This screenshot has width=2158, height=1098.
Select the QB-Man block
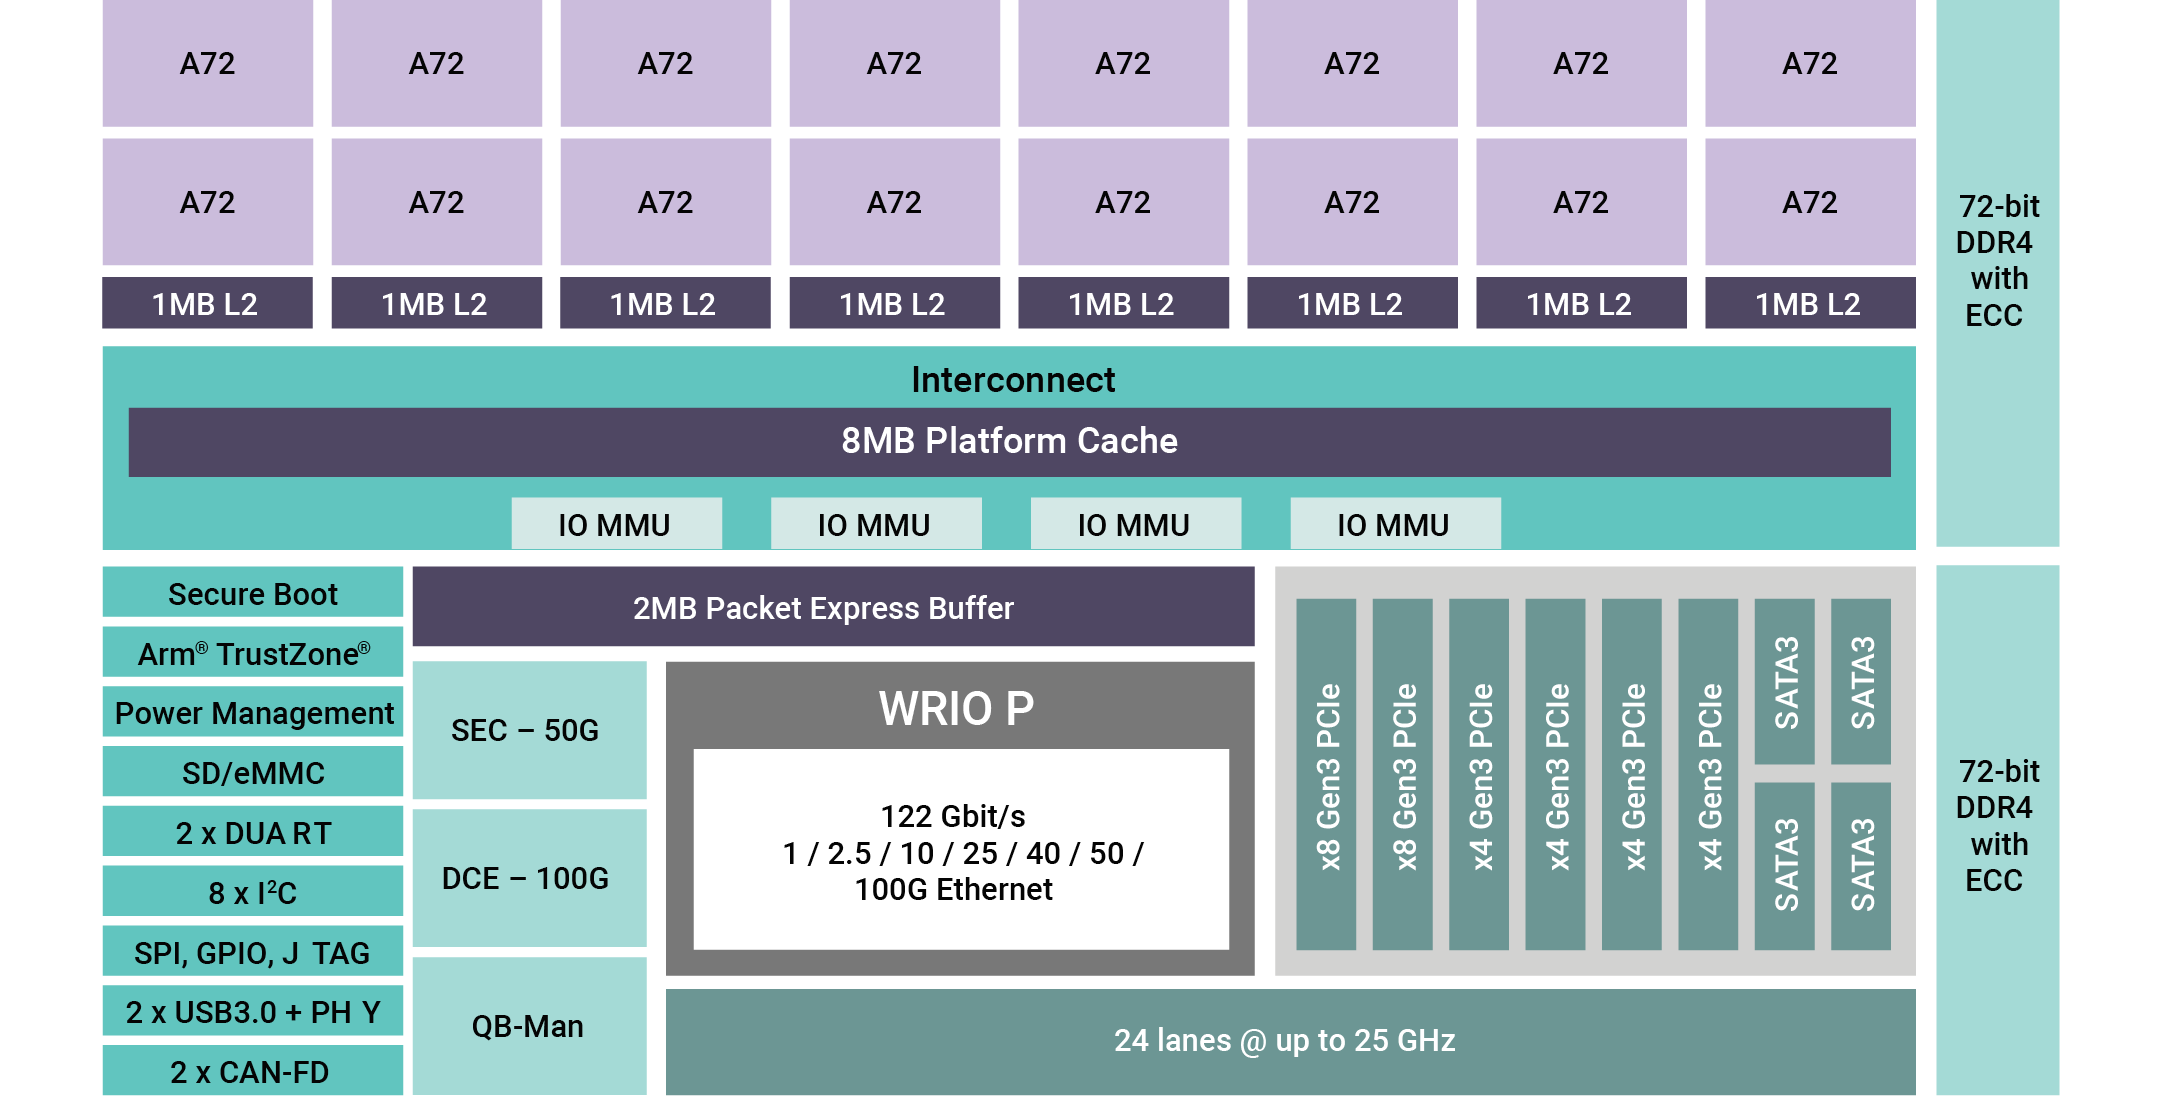click(528, 1026)
